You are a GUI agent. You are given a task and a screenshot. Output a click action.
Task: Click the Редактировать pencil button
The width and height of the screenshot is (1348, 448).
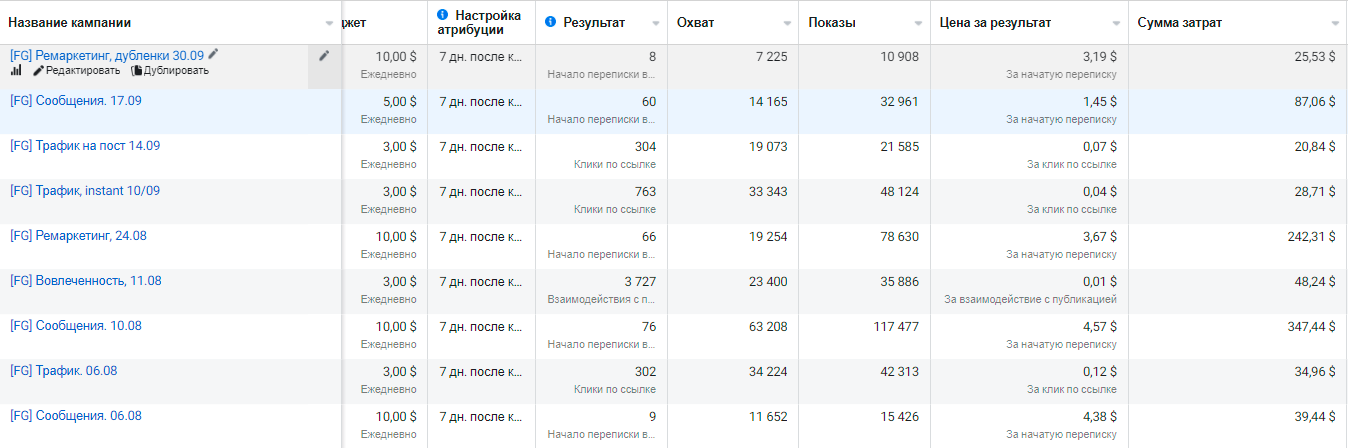pyautogui.click(x=77, y=71)
